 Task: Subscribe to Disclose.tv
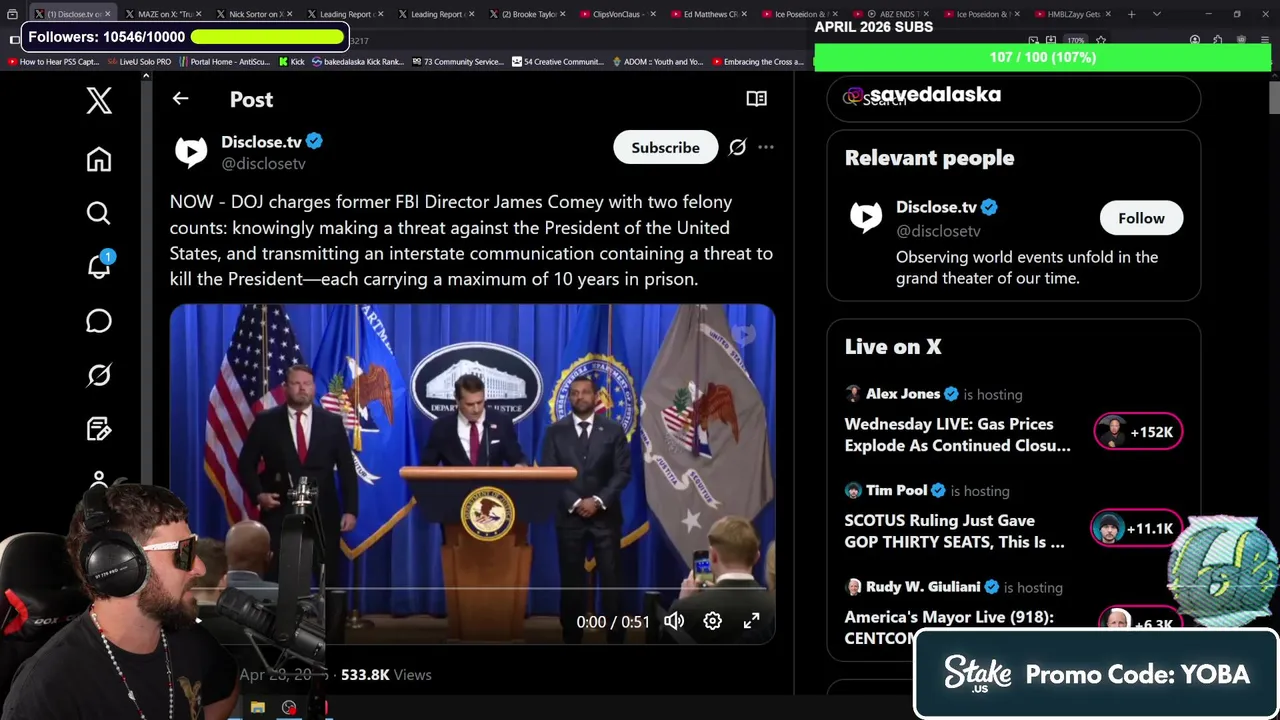coord(665,147)
